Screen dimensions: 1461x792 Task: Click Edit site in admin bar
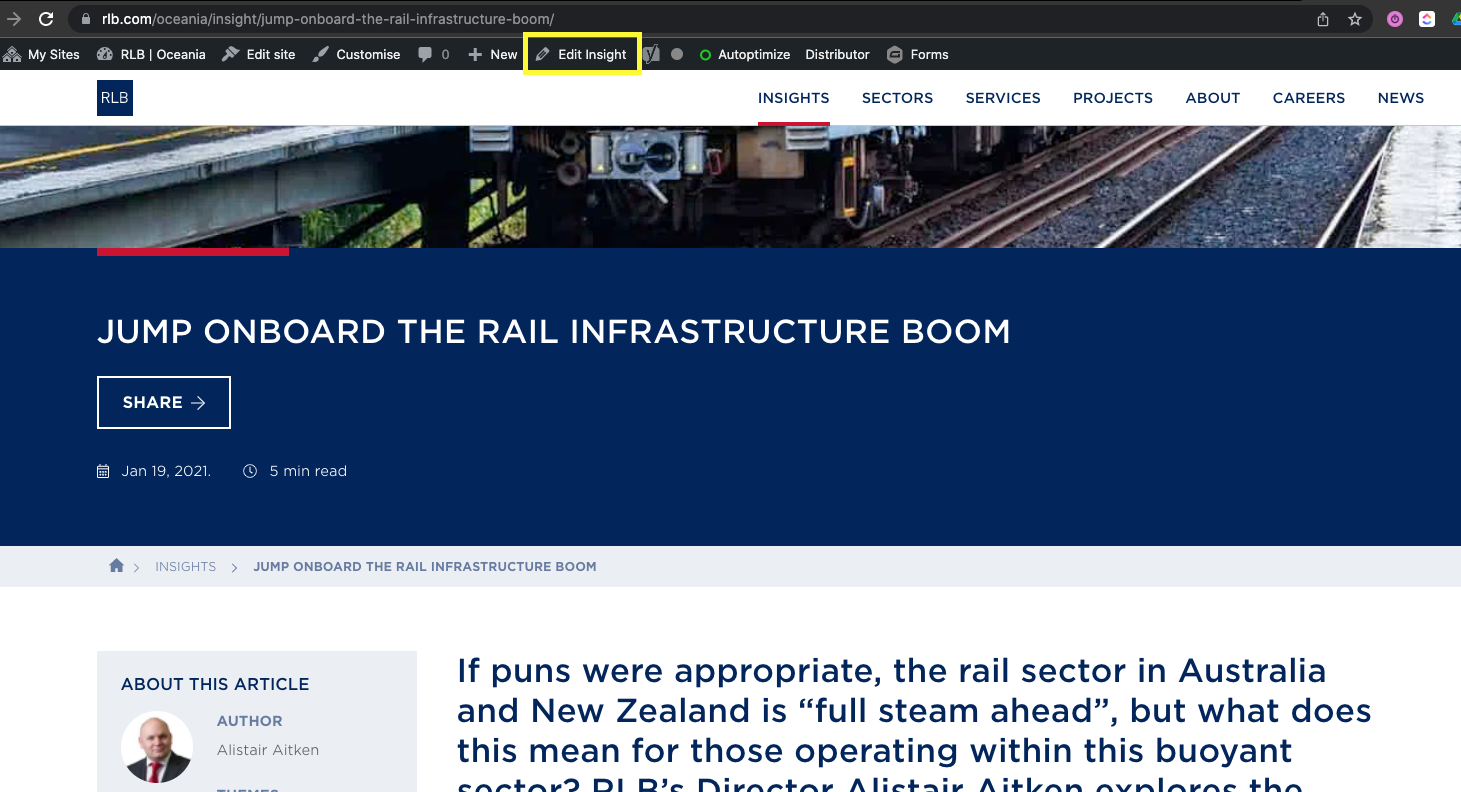[259, 54]
